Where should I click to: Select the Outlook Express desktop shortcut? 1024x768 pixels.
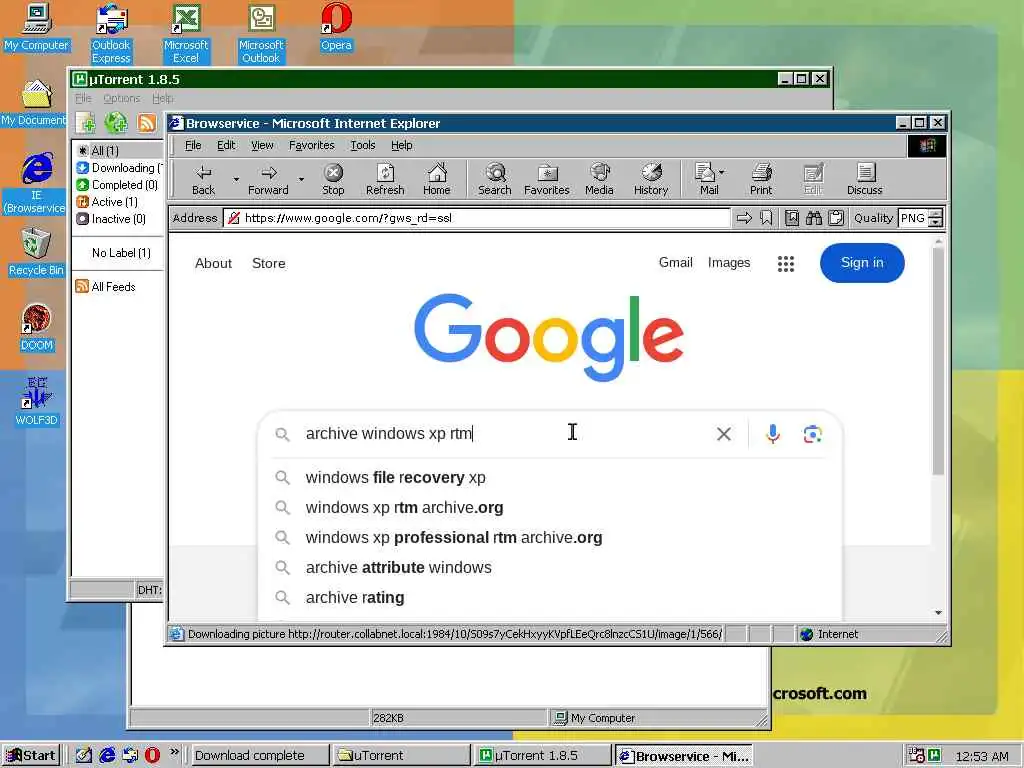[x=111, y=33]
